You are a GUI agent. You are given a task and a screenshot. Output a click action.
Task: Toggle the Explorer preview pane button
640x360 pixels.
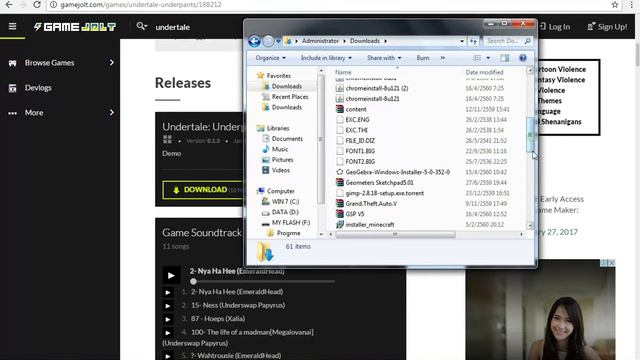click(505, 58)
